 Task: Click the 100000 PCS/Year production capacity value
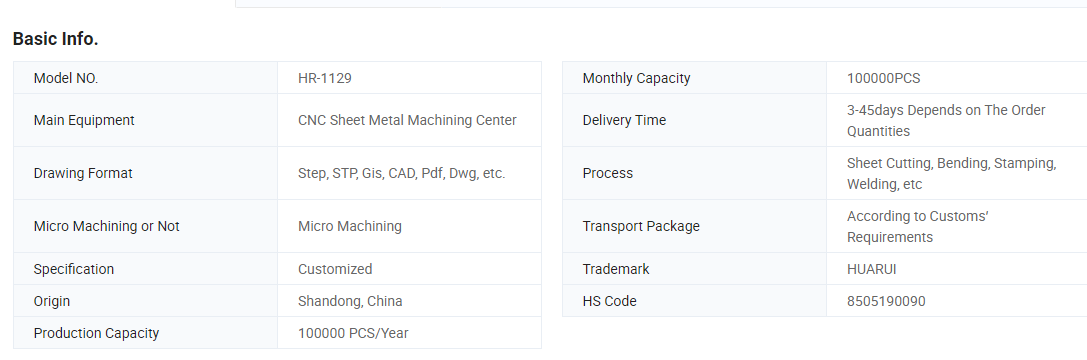(x=353, y=333)
